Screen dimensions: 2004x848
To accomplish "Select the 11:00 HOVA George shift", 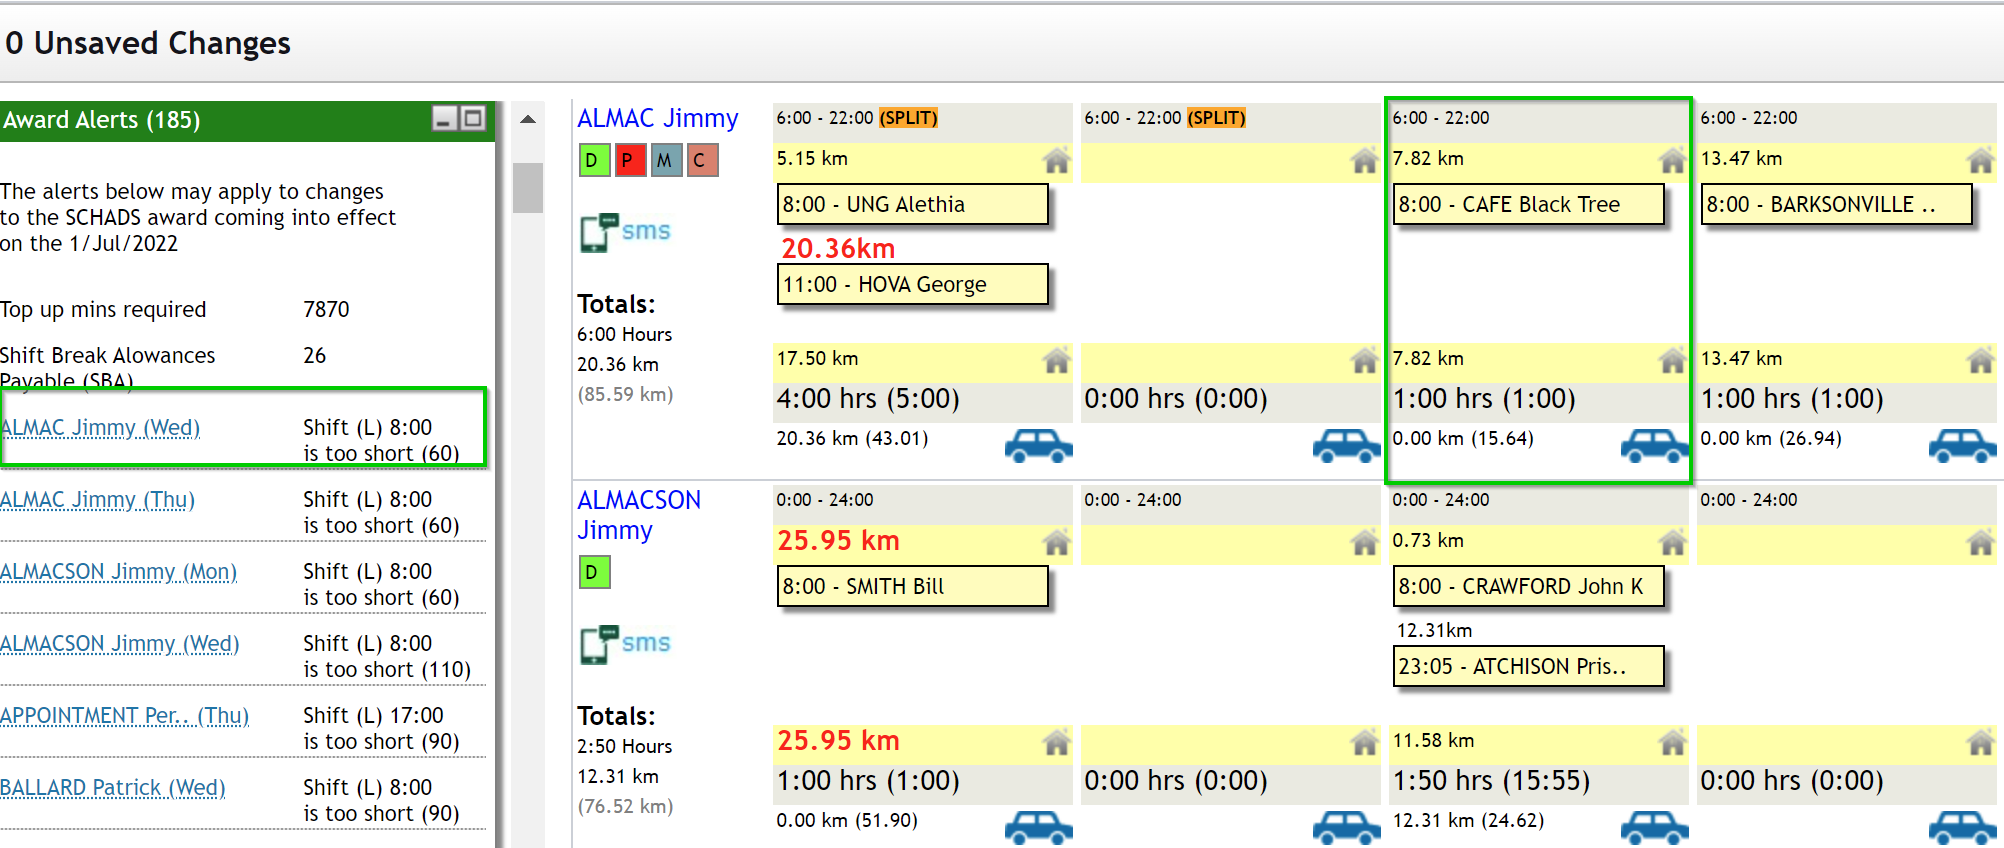I will [912, 285].
